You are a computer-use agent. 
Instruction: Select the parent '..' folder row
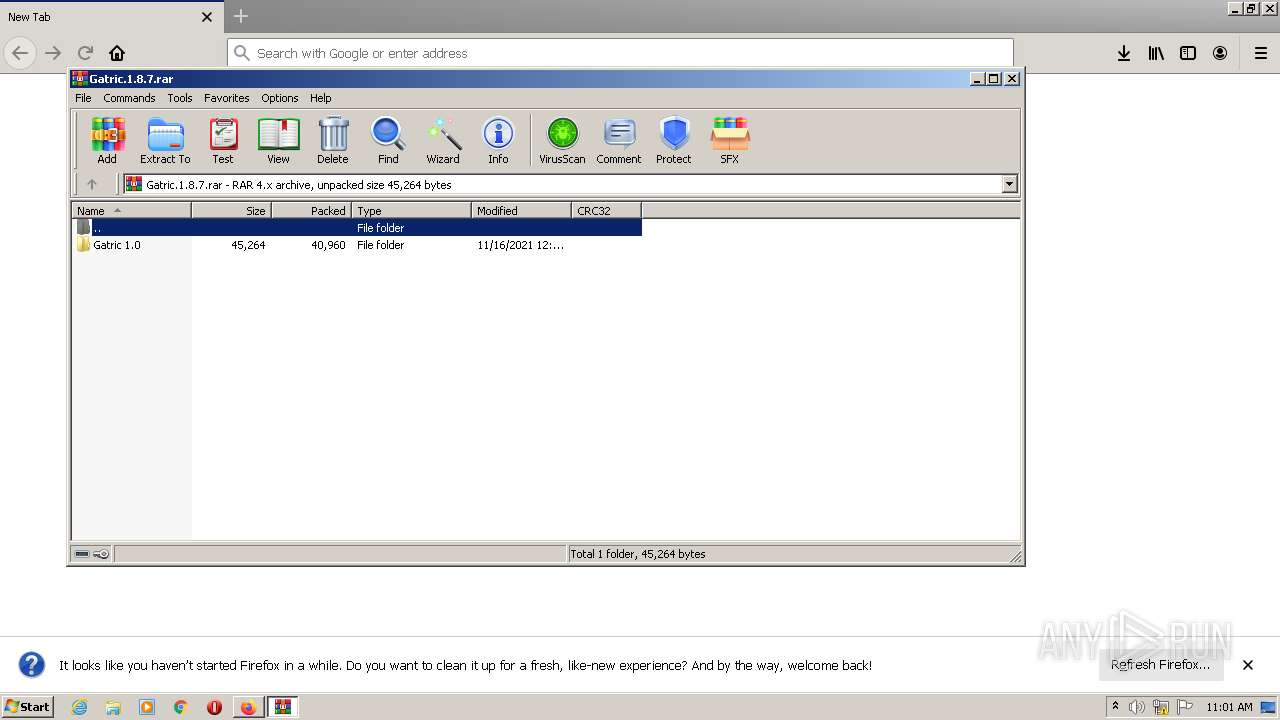click(357, 228)
